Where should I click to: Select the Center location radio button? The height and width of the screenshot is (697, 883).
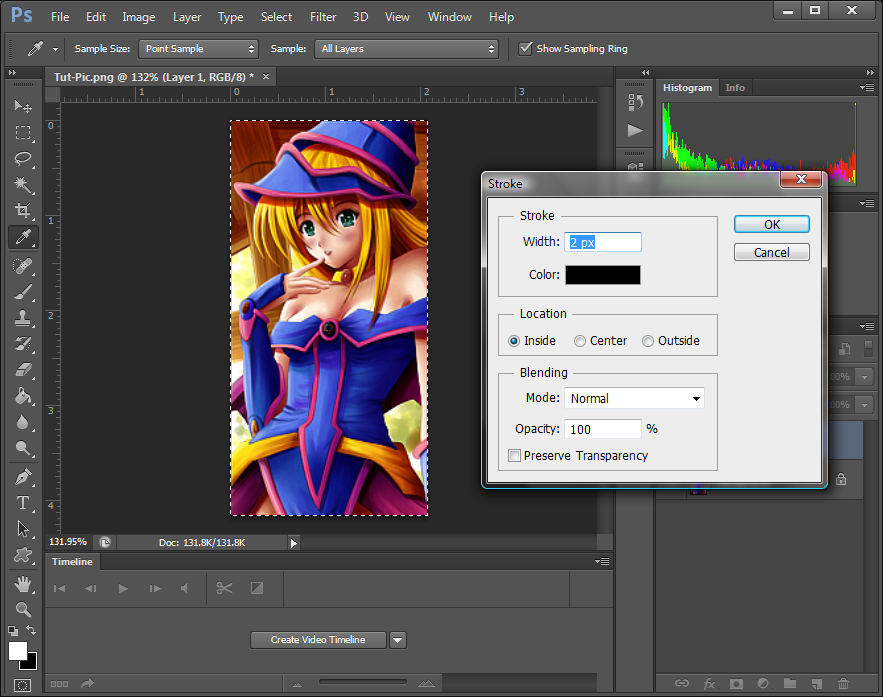[579, 341]
